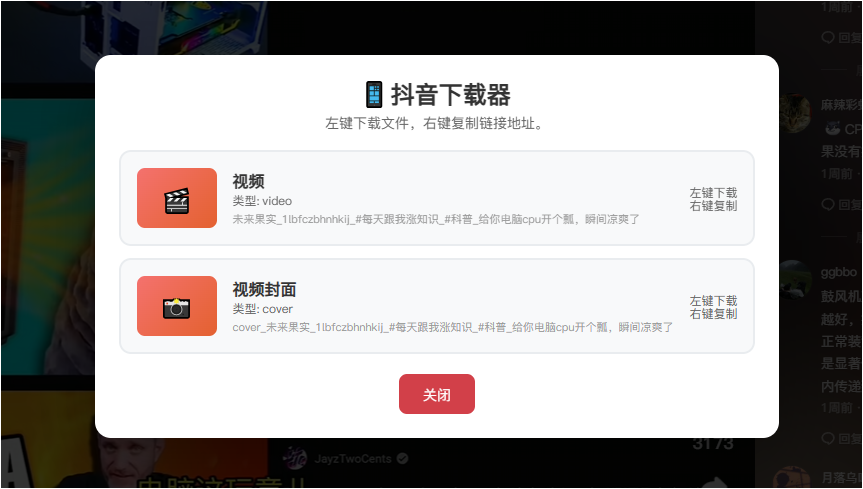863x489 pixels.
Task: Click the instruction text 左键下载文件，右键复制链接地址
Action: tap(434, 123)
